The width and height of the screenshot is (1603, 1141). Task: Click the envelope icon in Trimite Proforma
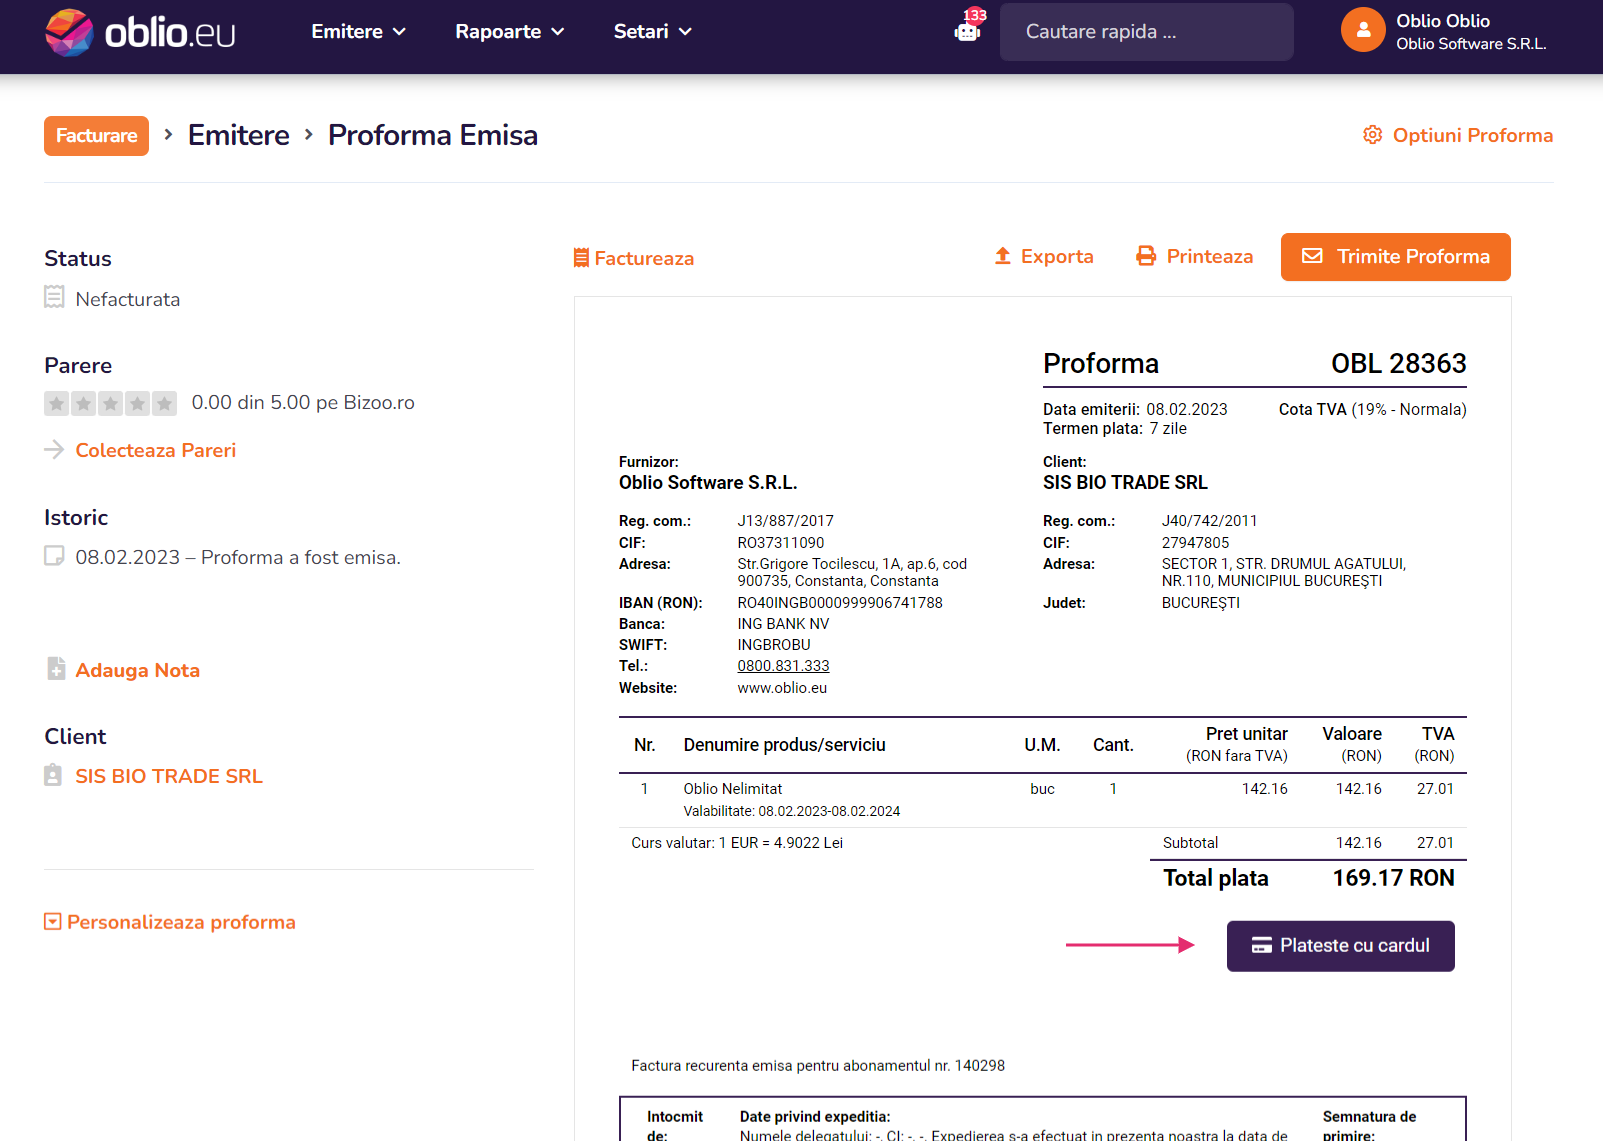(x=1312, y=256)
